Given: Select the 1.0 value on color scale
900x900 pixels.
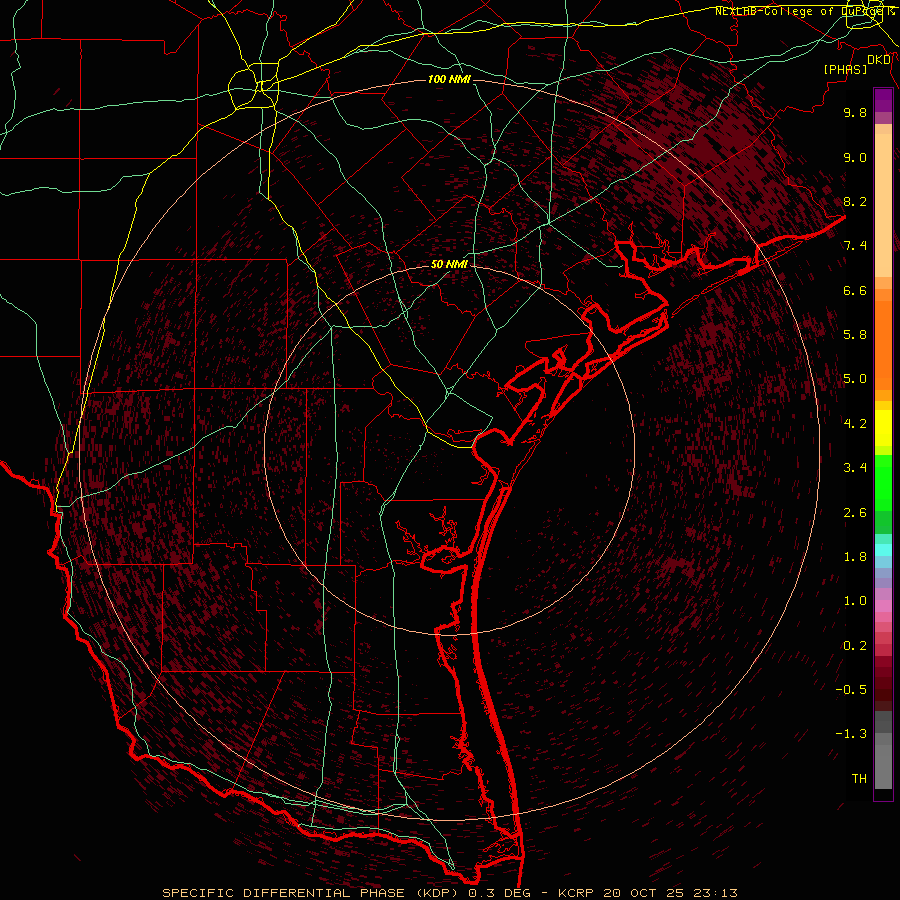Looking at the screenshot, I should pyautogui.click(x=855, y=601).
